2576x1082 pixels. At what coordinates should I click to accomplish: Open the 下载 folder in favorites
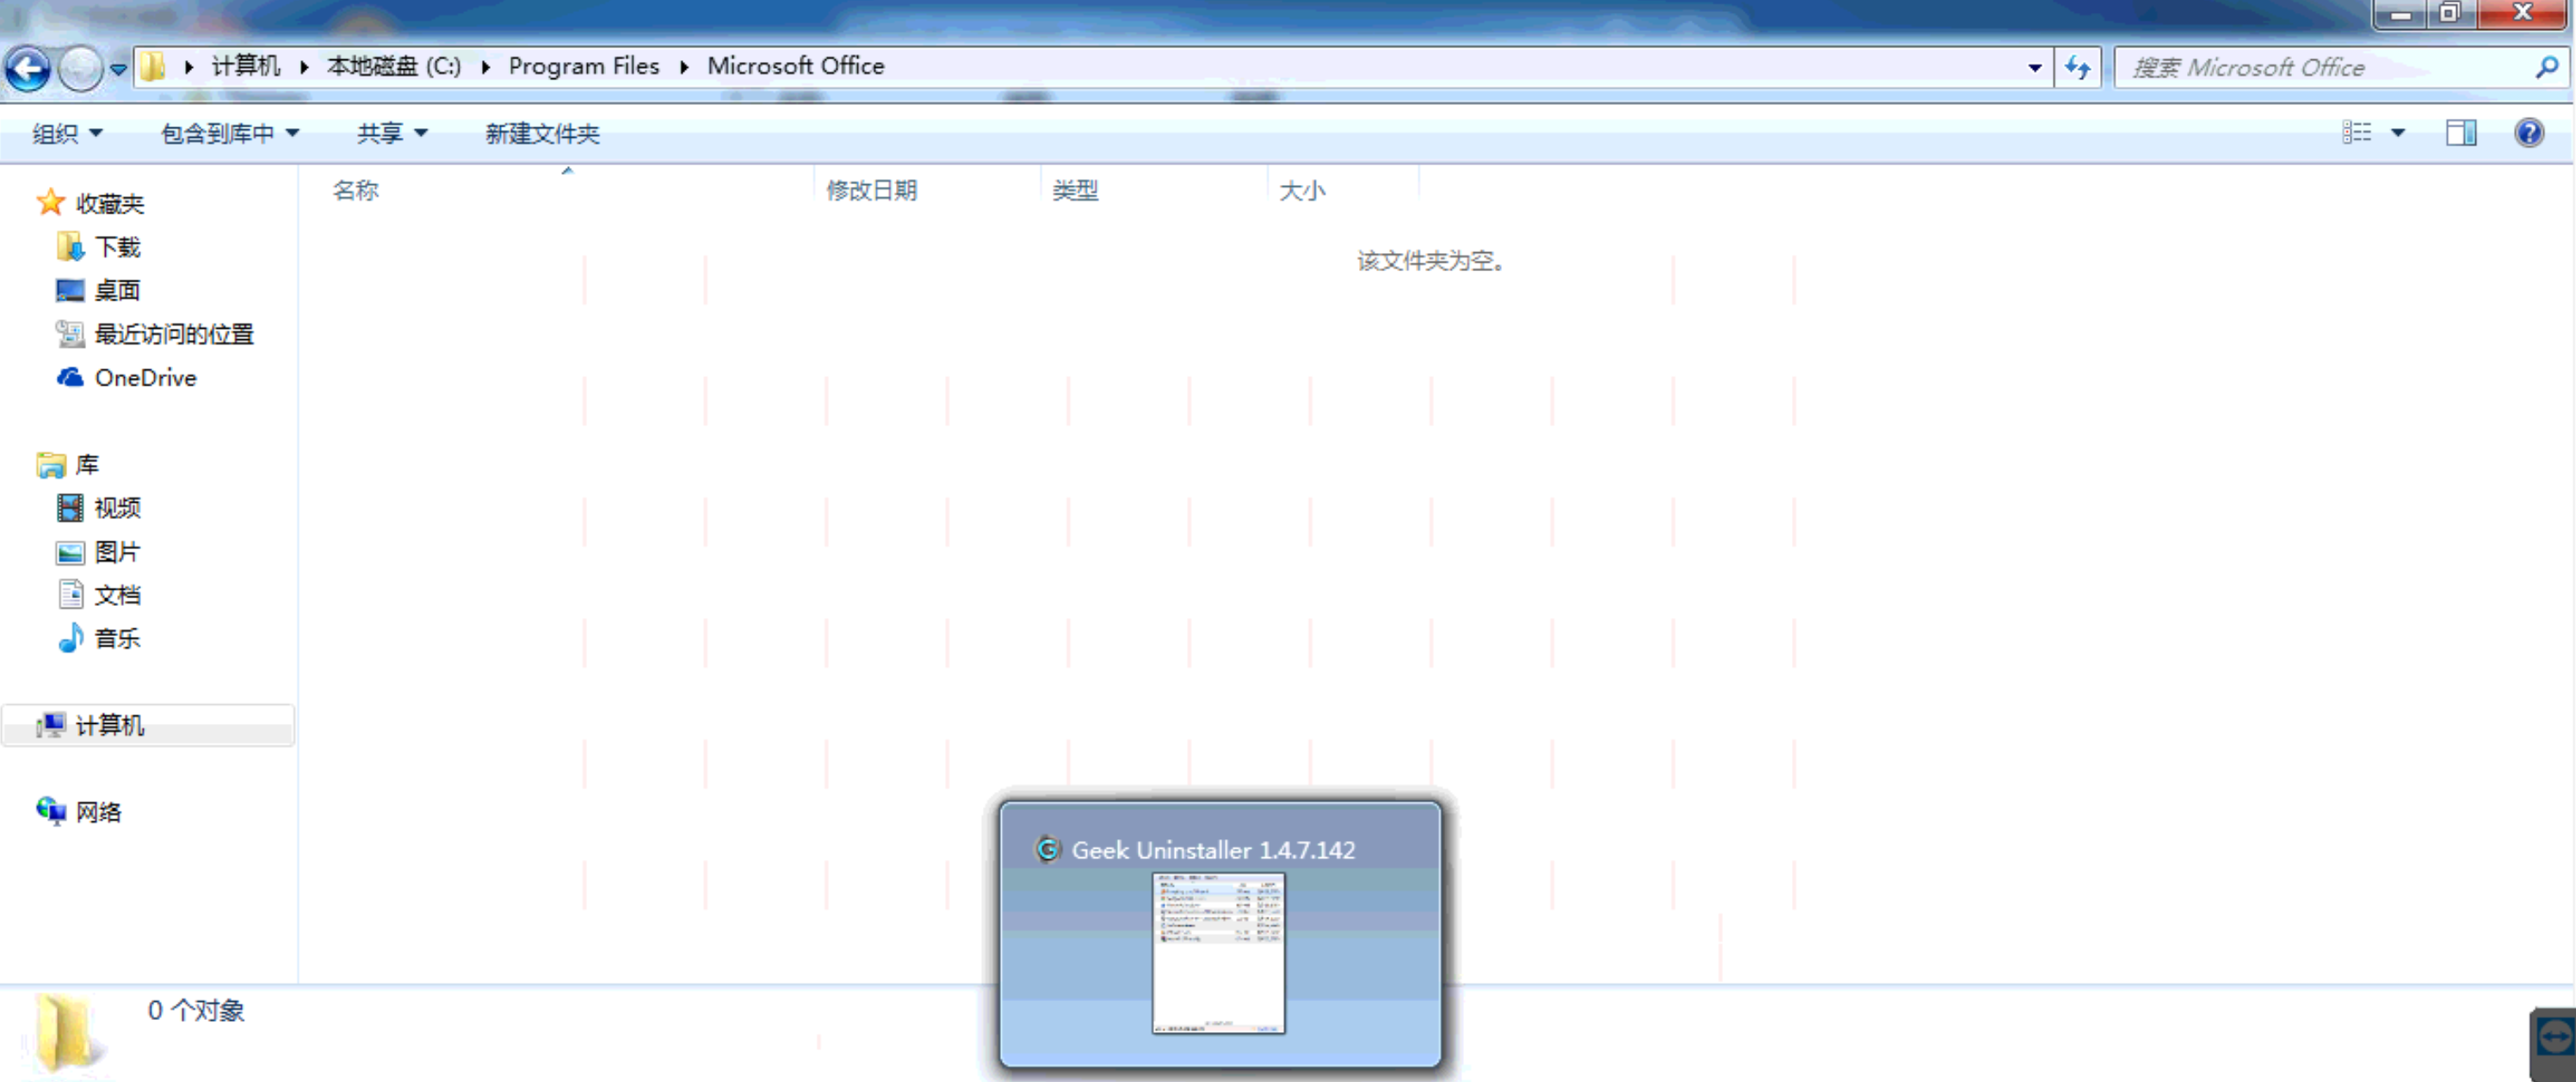point(117,247)
